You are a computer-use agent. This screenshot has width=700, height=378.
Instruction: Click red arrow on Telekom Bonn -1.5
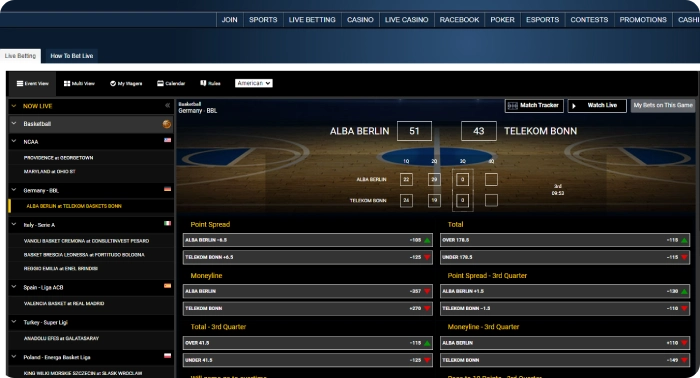click(x=684, y=308)
